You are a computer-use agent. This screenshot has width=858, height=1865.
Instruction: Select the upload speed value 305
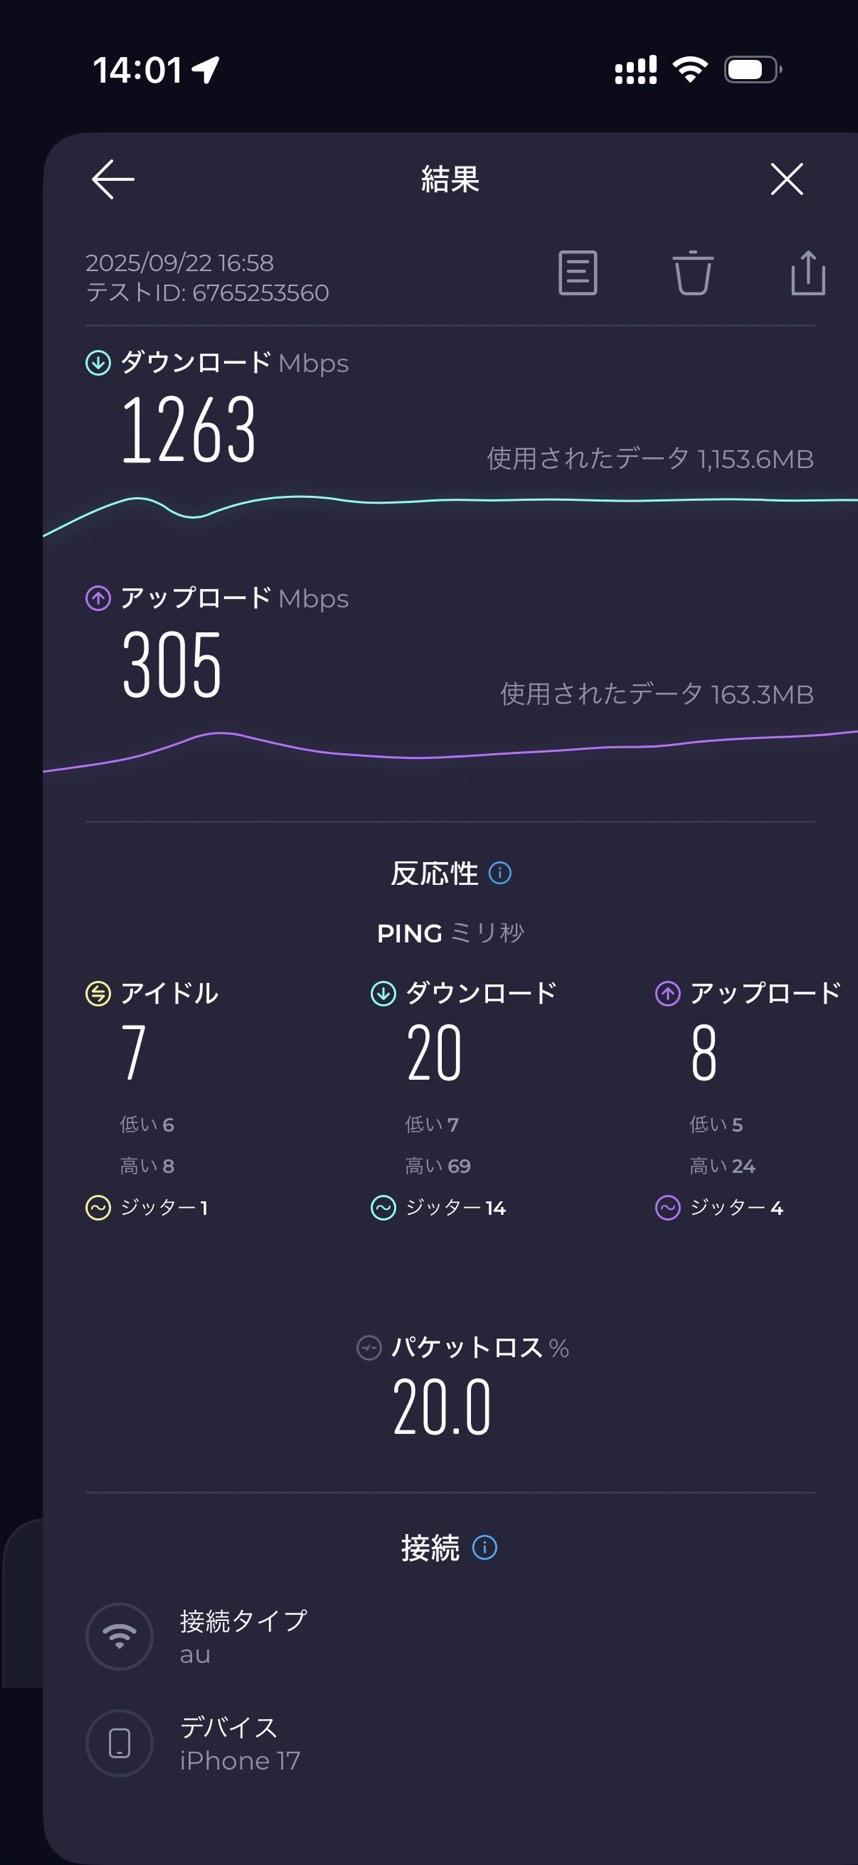point(172,665)
